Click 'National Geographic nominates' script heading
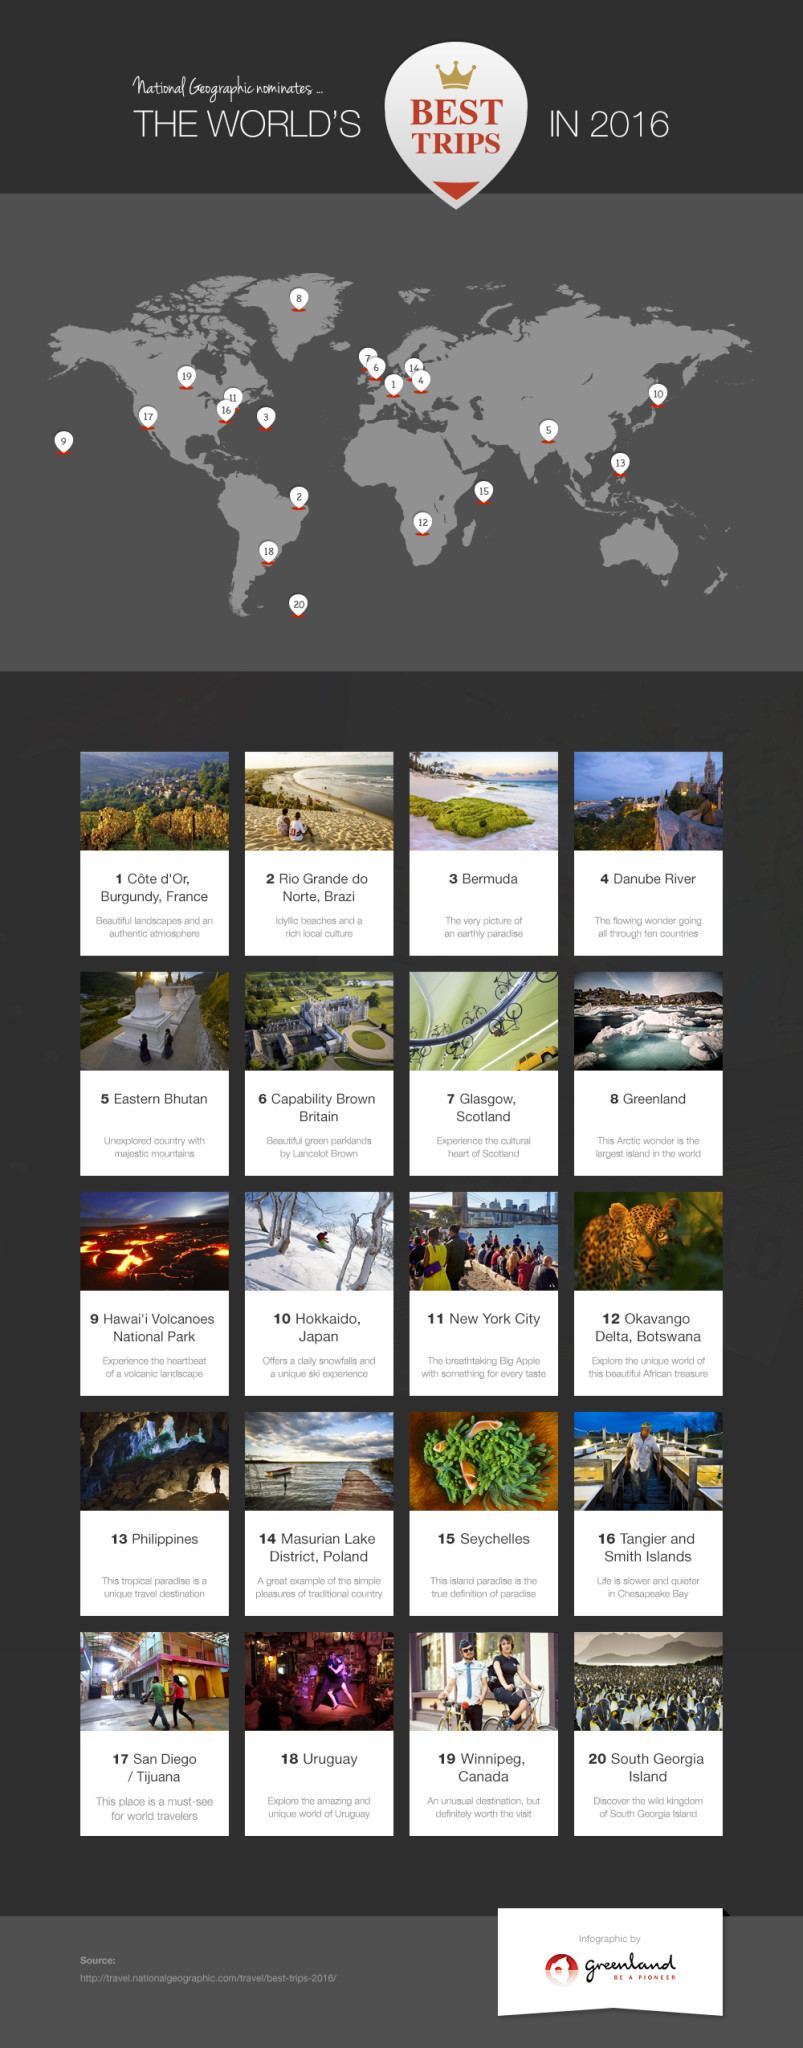This screenshot has height=2048, width=803. 228,88
